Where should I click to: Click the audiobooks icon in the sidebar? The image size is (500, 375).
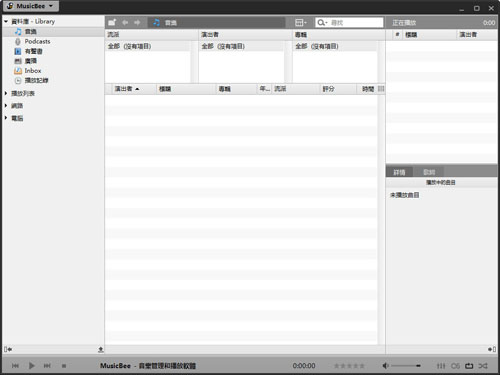click(18, 51)
